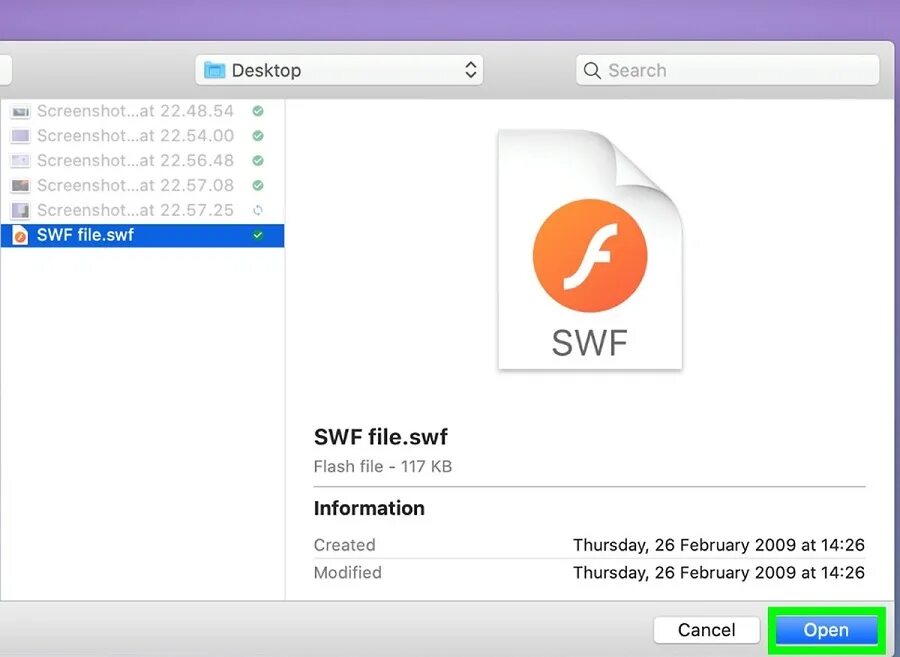
Task: Click syncing status icon for Screenshot 22.57.25
Action: [x=258, y=210]
